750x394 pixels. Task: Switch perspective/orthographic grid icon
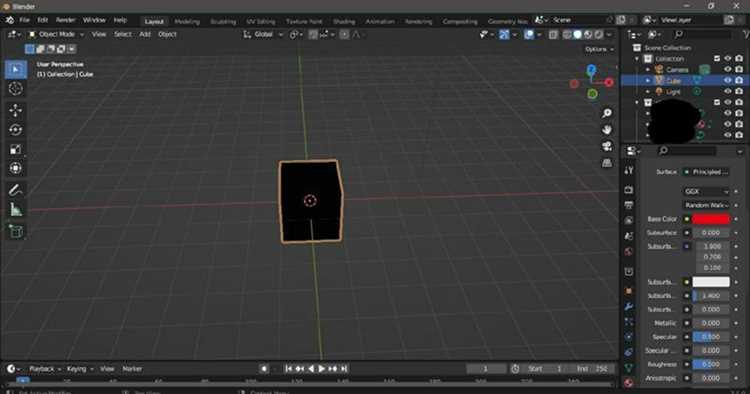click(x=607, y=163)
